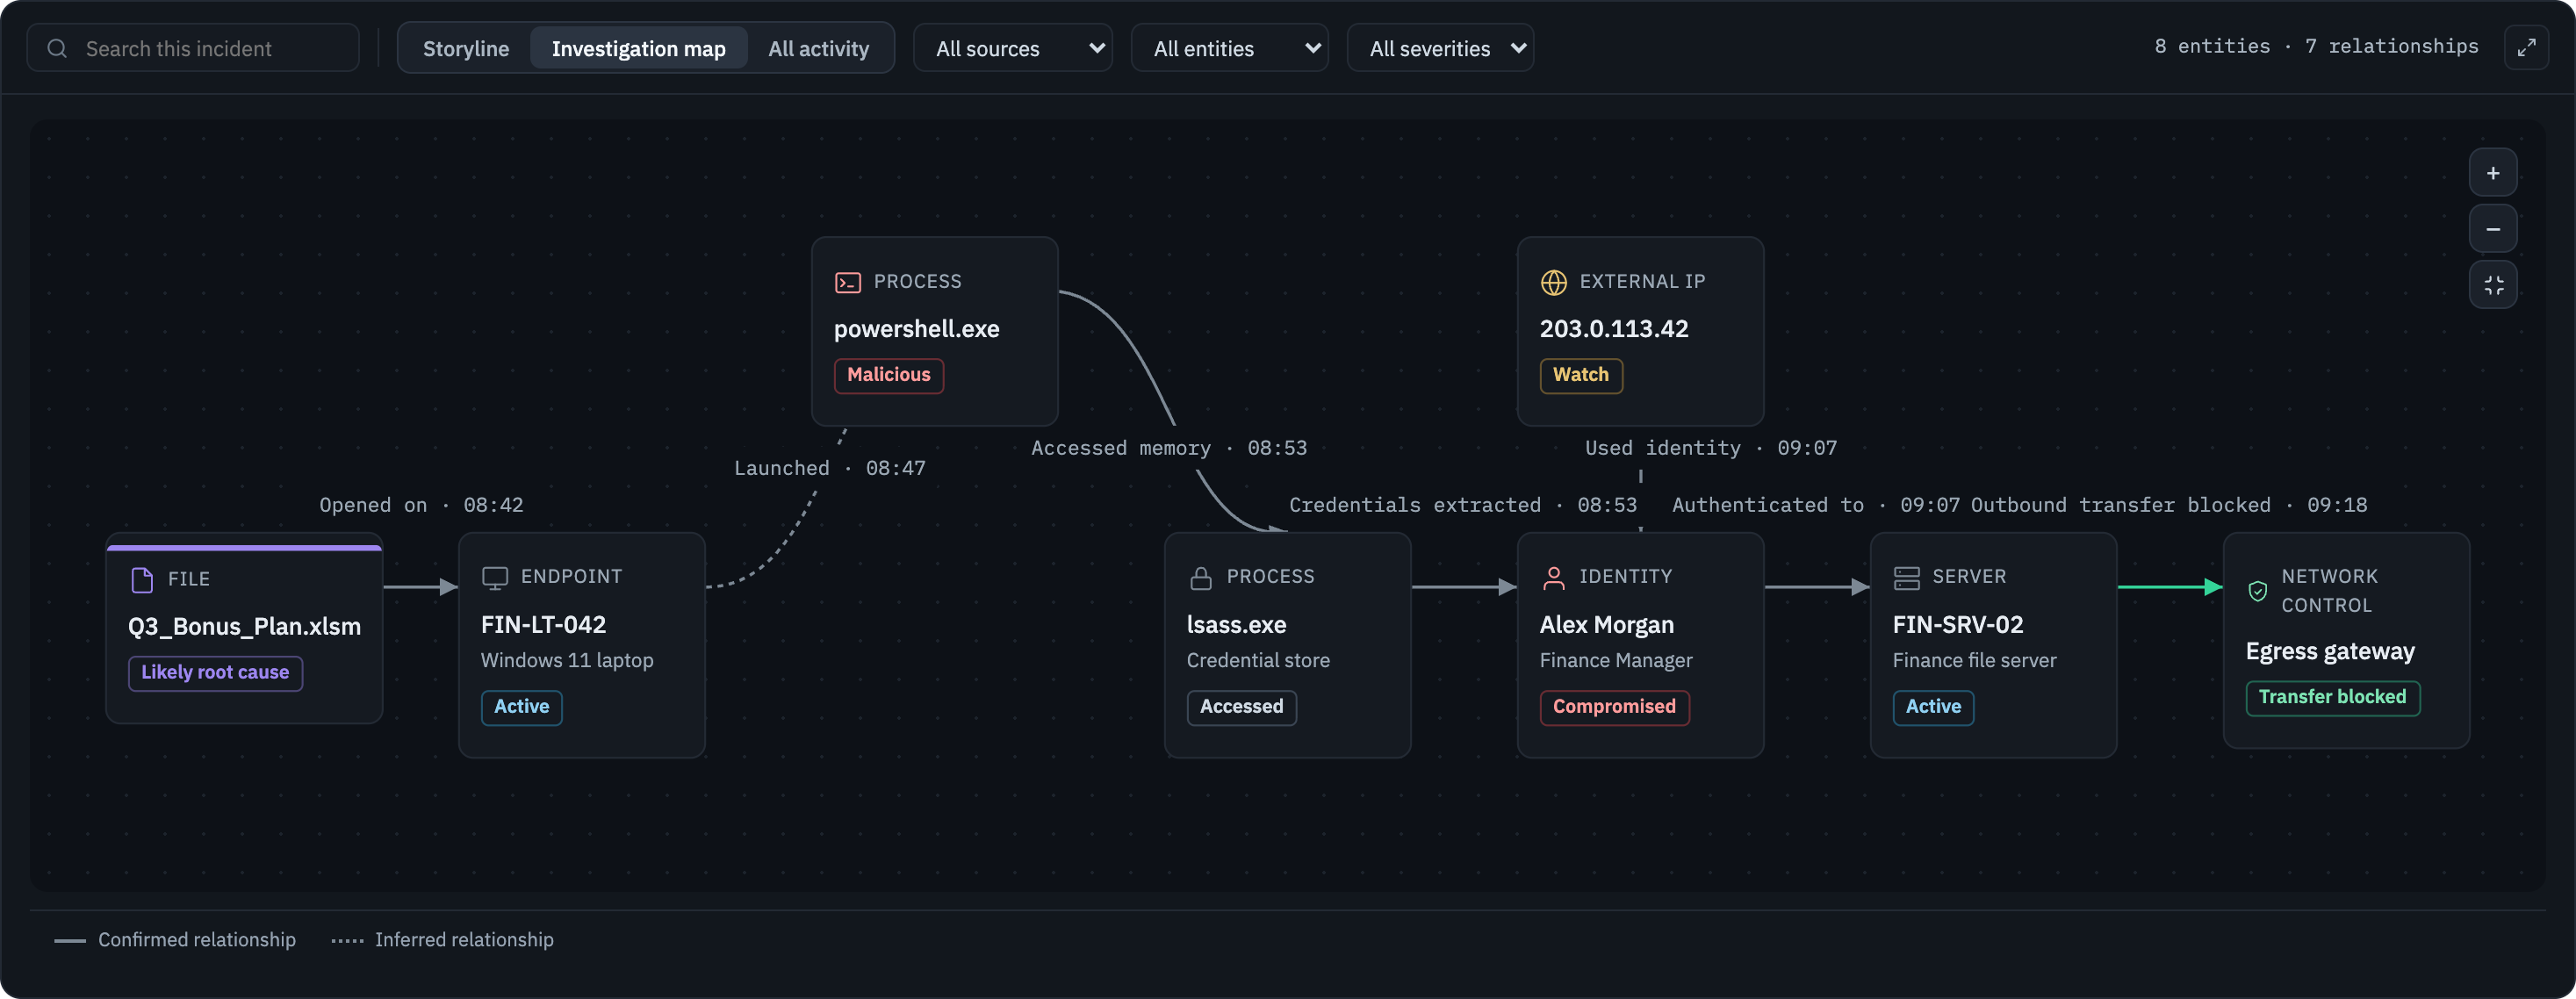The height and width of the screenshot is (999, 2576).
Task: Expand the map to fullscreen
Action: coord(2526,47)
